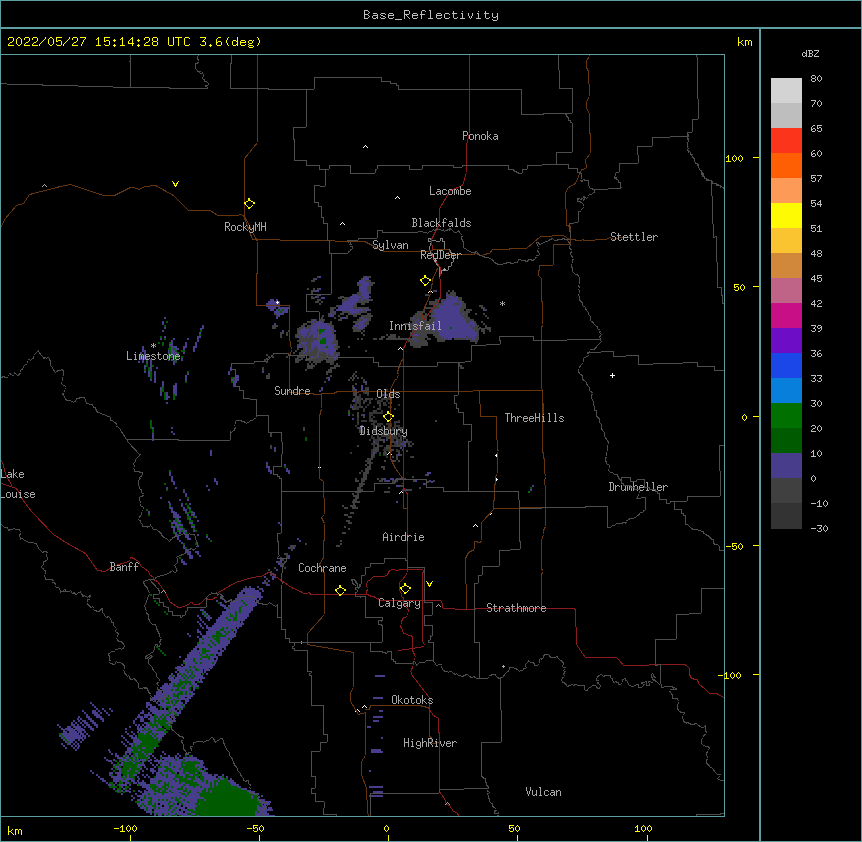Click the Drumheller town label
The width and height of the screenshot is (862, 842).
point(638,487)
